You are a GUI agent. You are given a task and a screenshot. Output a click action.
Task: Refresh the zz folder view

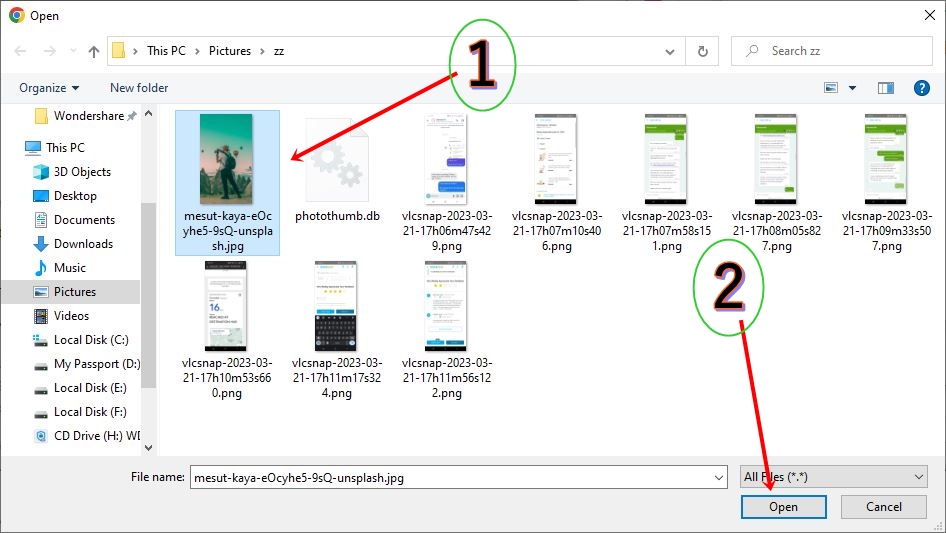tap(702, 51)
